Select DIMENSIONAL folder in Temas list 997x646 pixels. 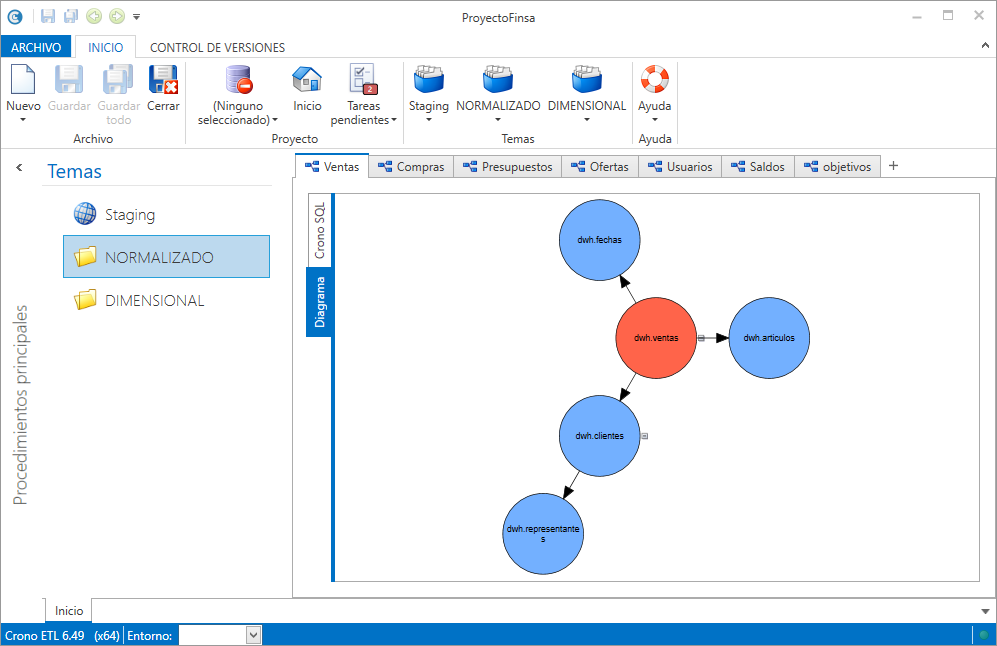(x=154, y=300)
